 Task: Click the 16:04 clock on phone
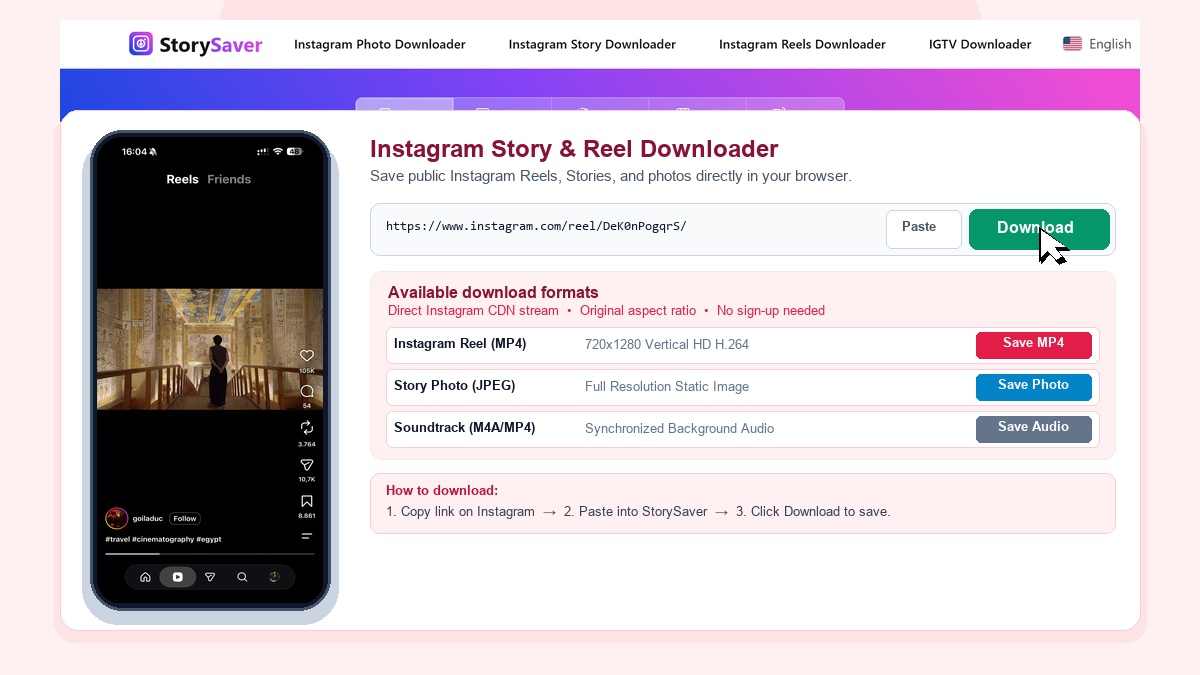[x=134, y=152]
